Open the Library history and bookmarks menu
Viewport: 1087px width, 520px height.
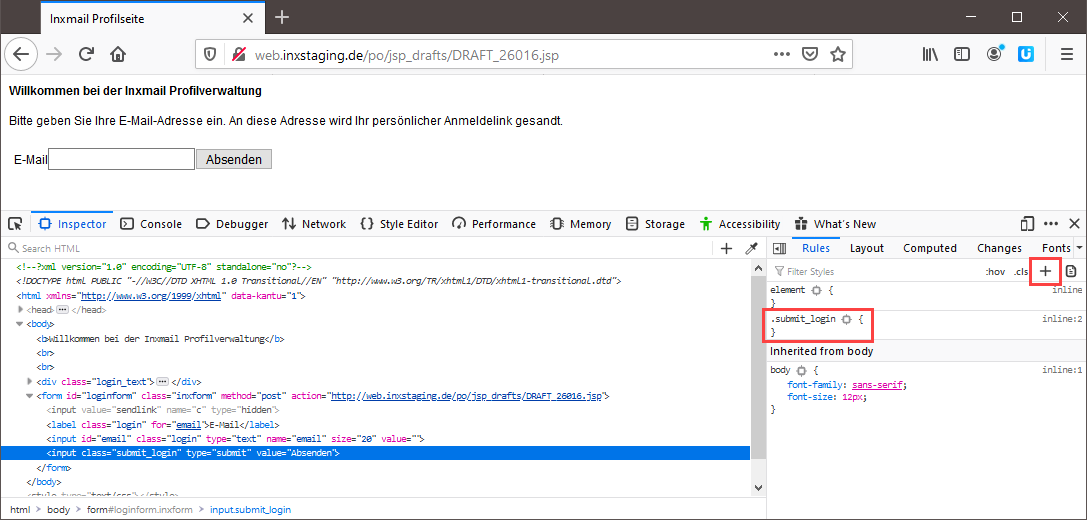pos(930,54)
